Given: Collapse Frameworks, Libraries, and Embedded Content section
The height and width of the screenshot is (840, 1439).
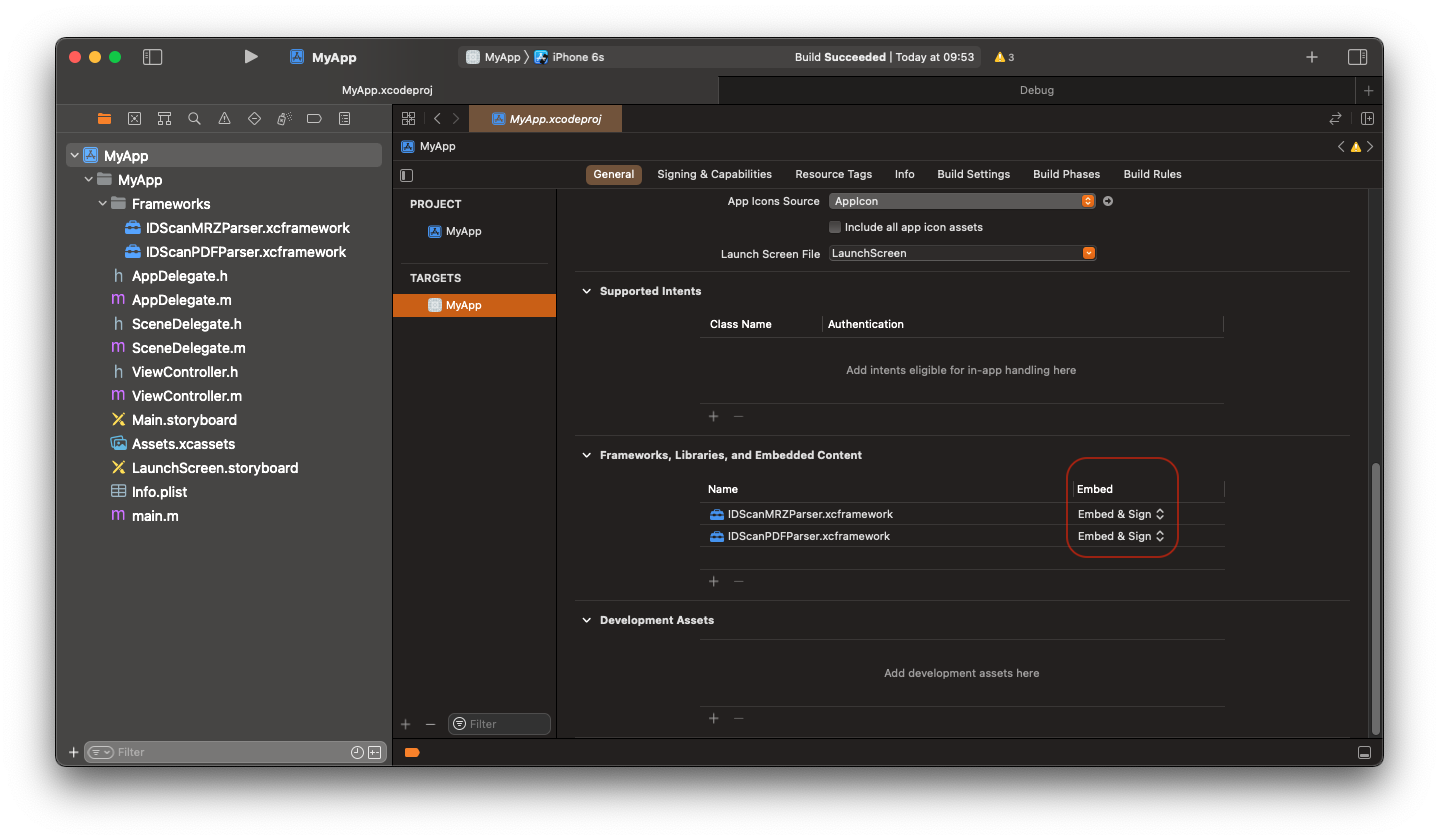Looking at the screenshot, I should (x=587, y=455).
